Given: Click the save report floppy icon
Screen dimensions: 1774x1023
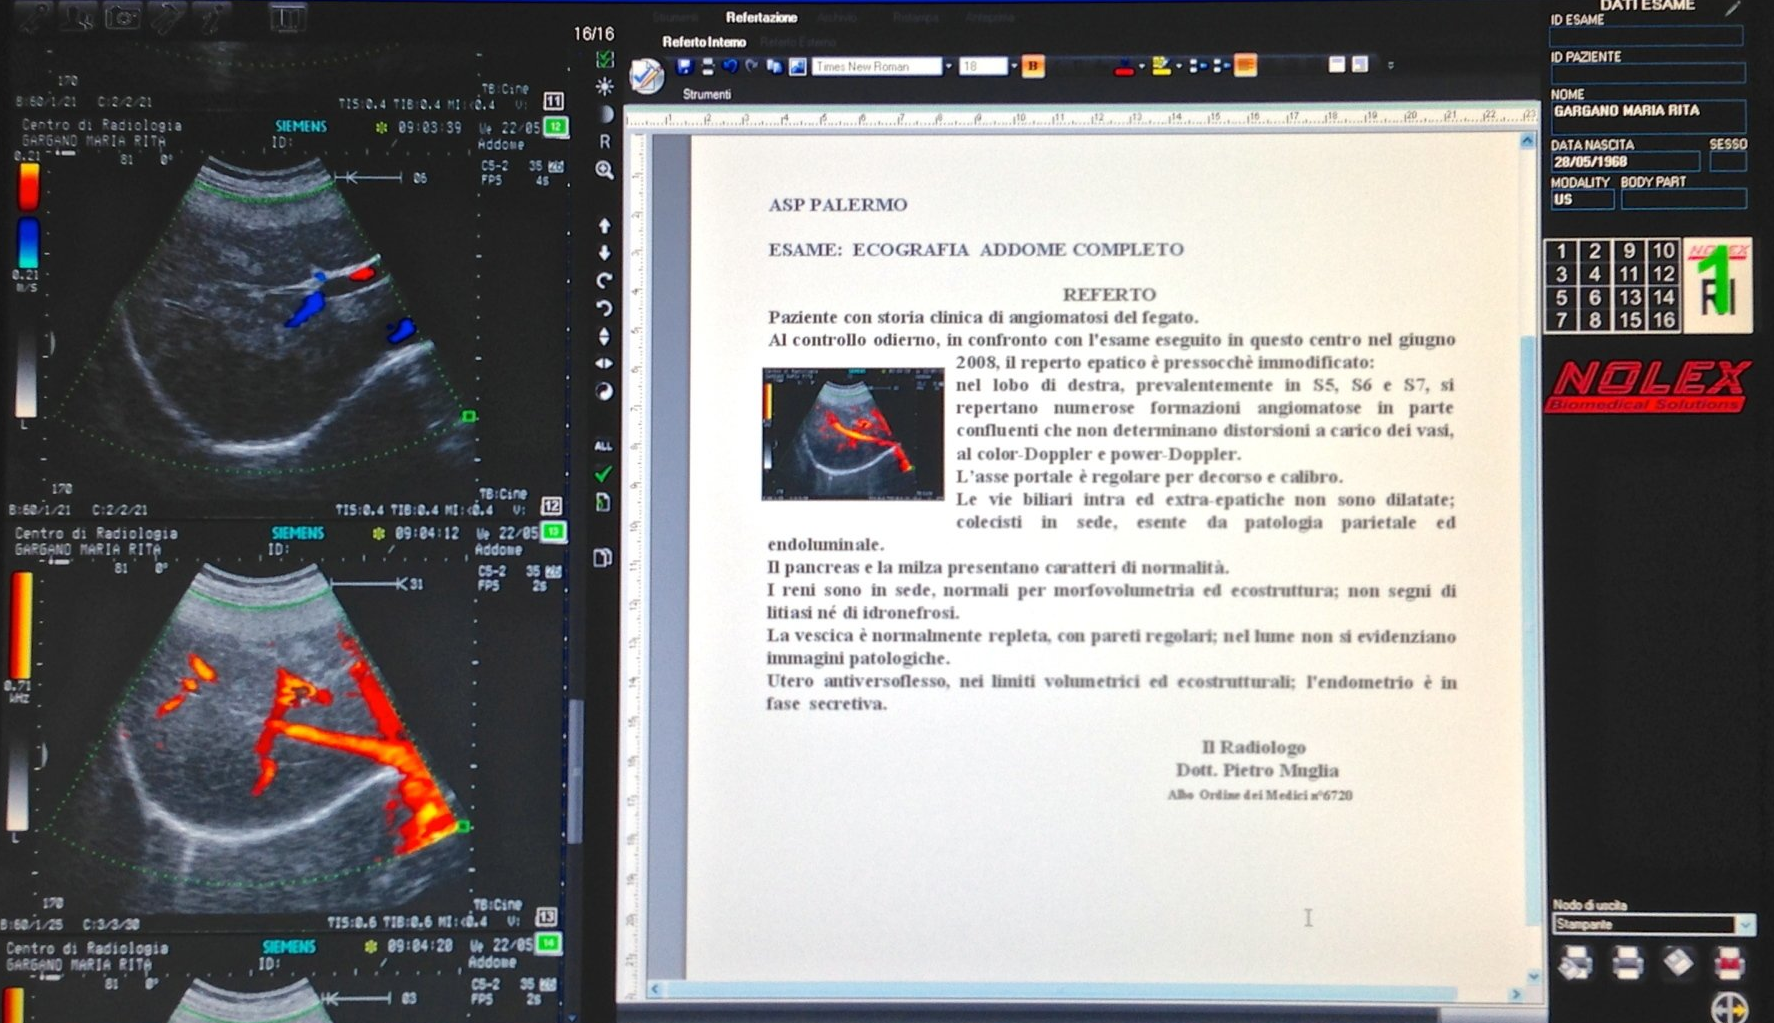Looking at the screenshot, I should pos(684,66).
